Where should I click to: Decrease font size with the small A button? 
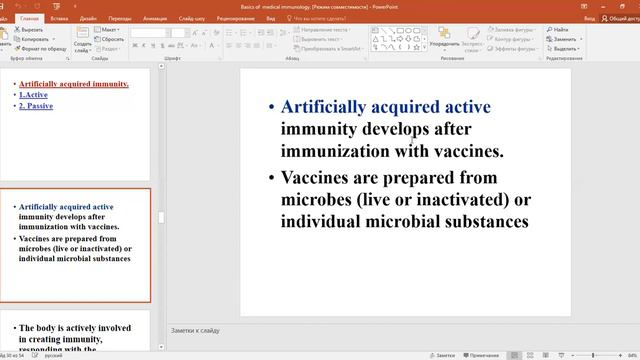tap(204, 33)
